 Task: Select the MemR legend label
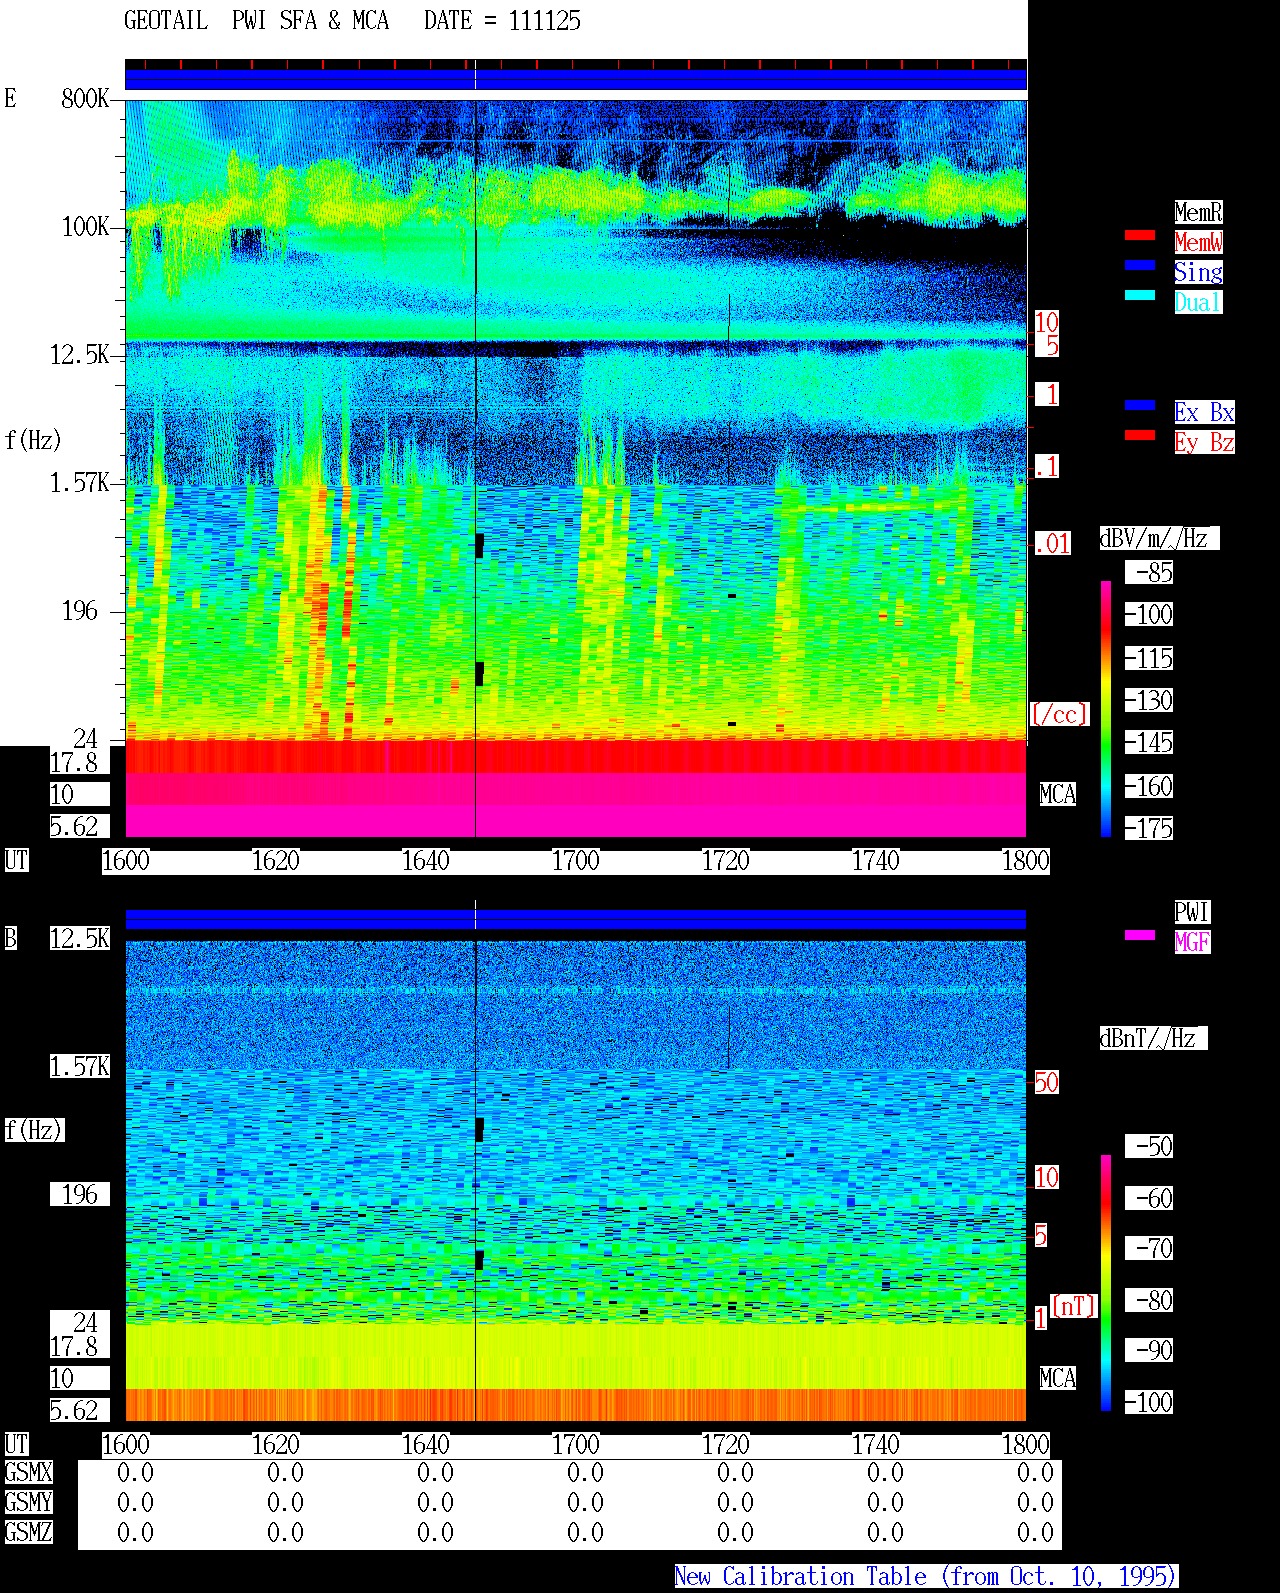point(1198,212)
